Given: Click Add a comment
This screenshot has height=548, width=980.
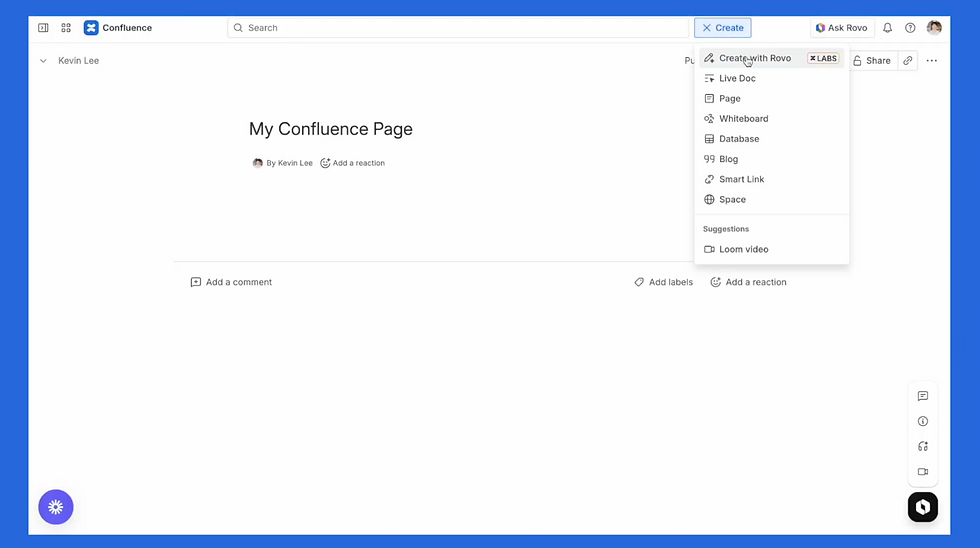Looking at the screenshot, I should (x=231, y=282).
